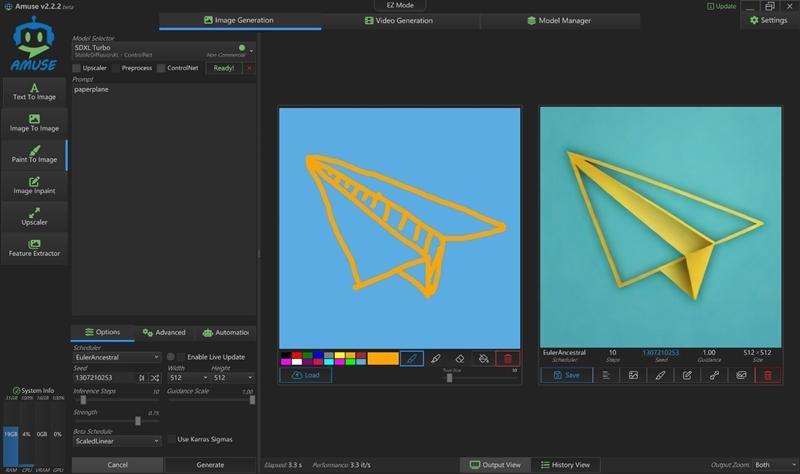Open the Output Zoom dropdown
The height and width of the screenshot is (474, 800).
[771, 465]
